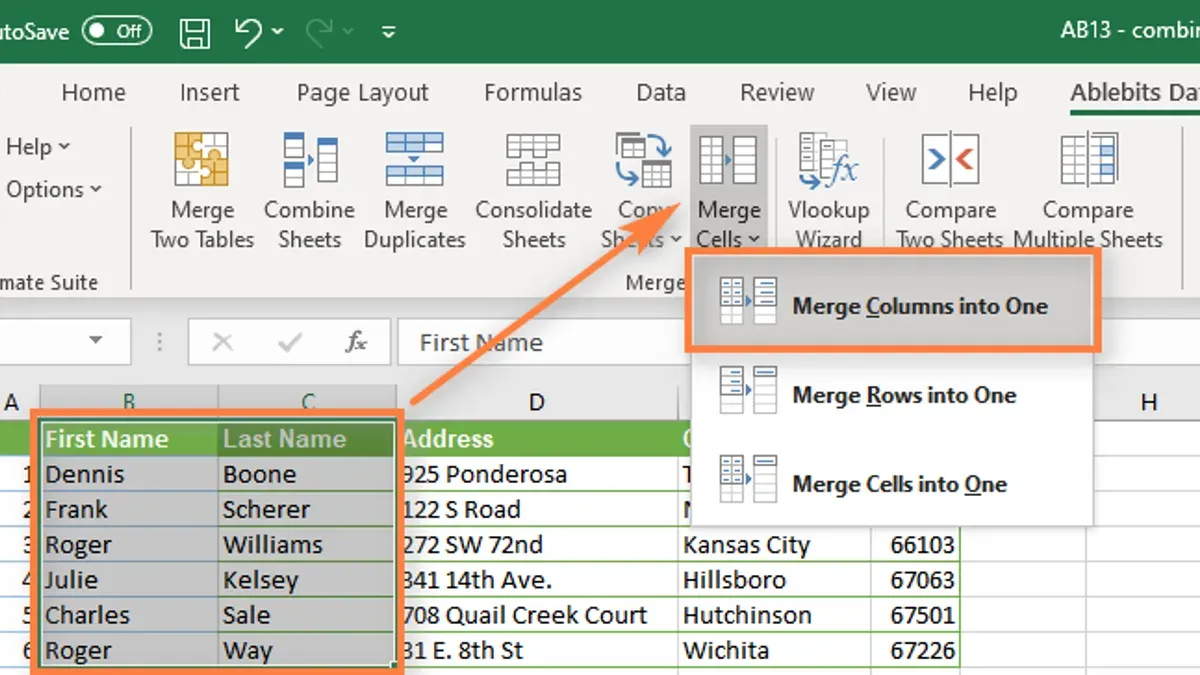
Task: Select the cell with zip 66103
Action: click(x=915, y=544)
